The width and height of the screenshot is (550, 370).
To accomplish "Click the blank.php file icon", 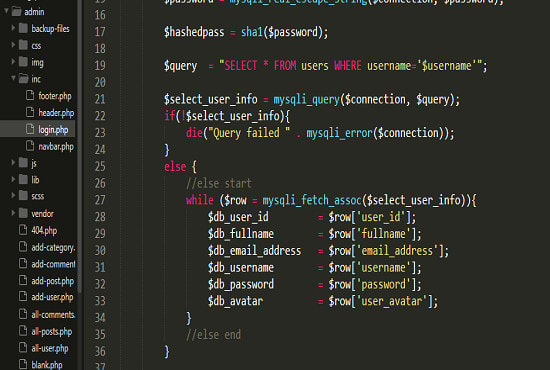I will [23, 364].
